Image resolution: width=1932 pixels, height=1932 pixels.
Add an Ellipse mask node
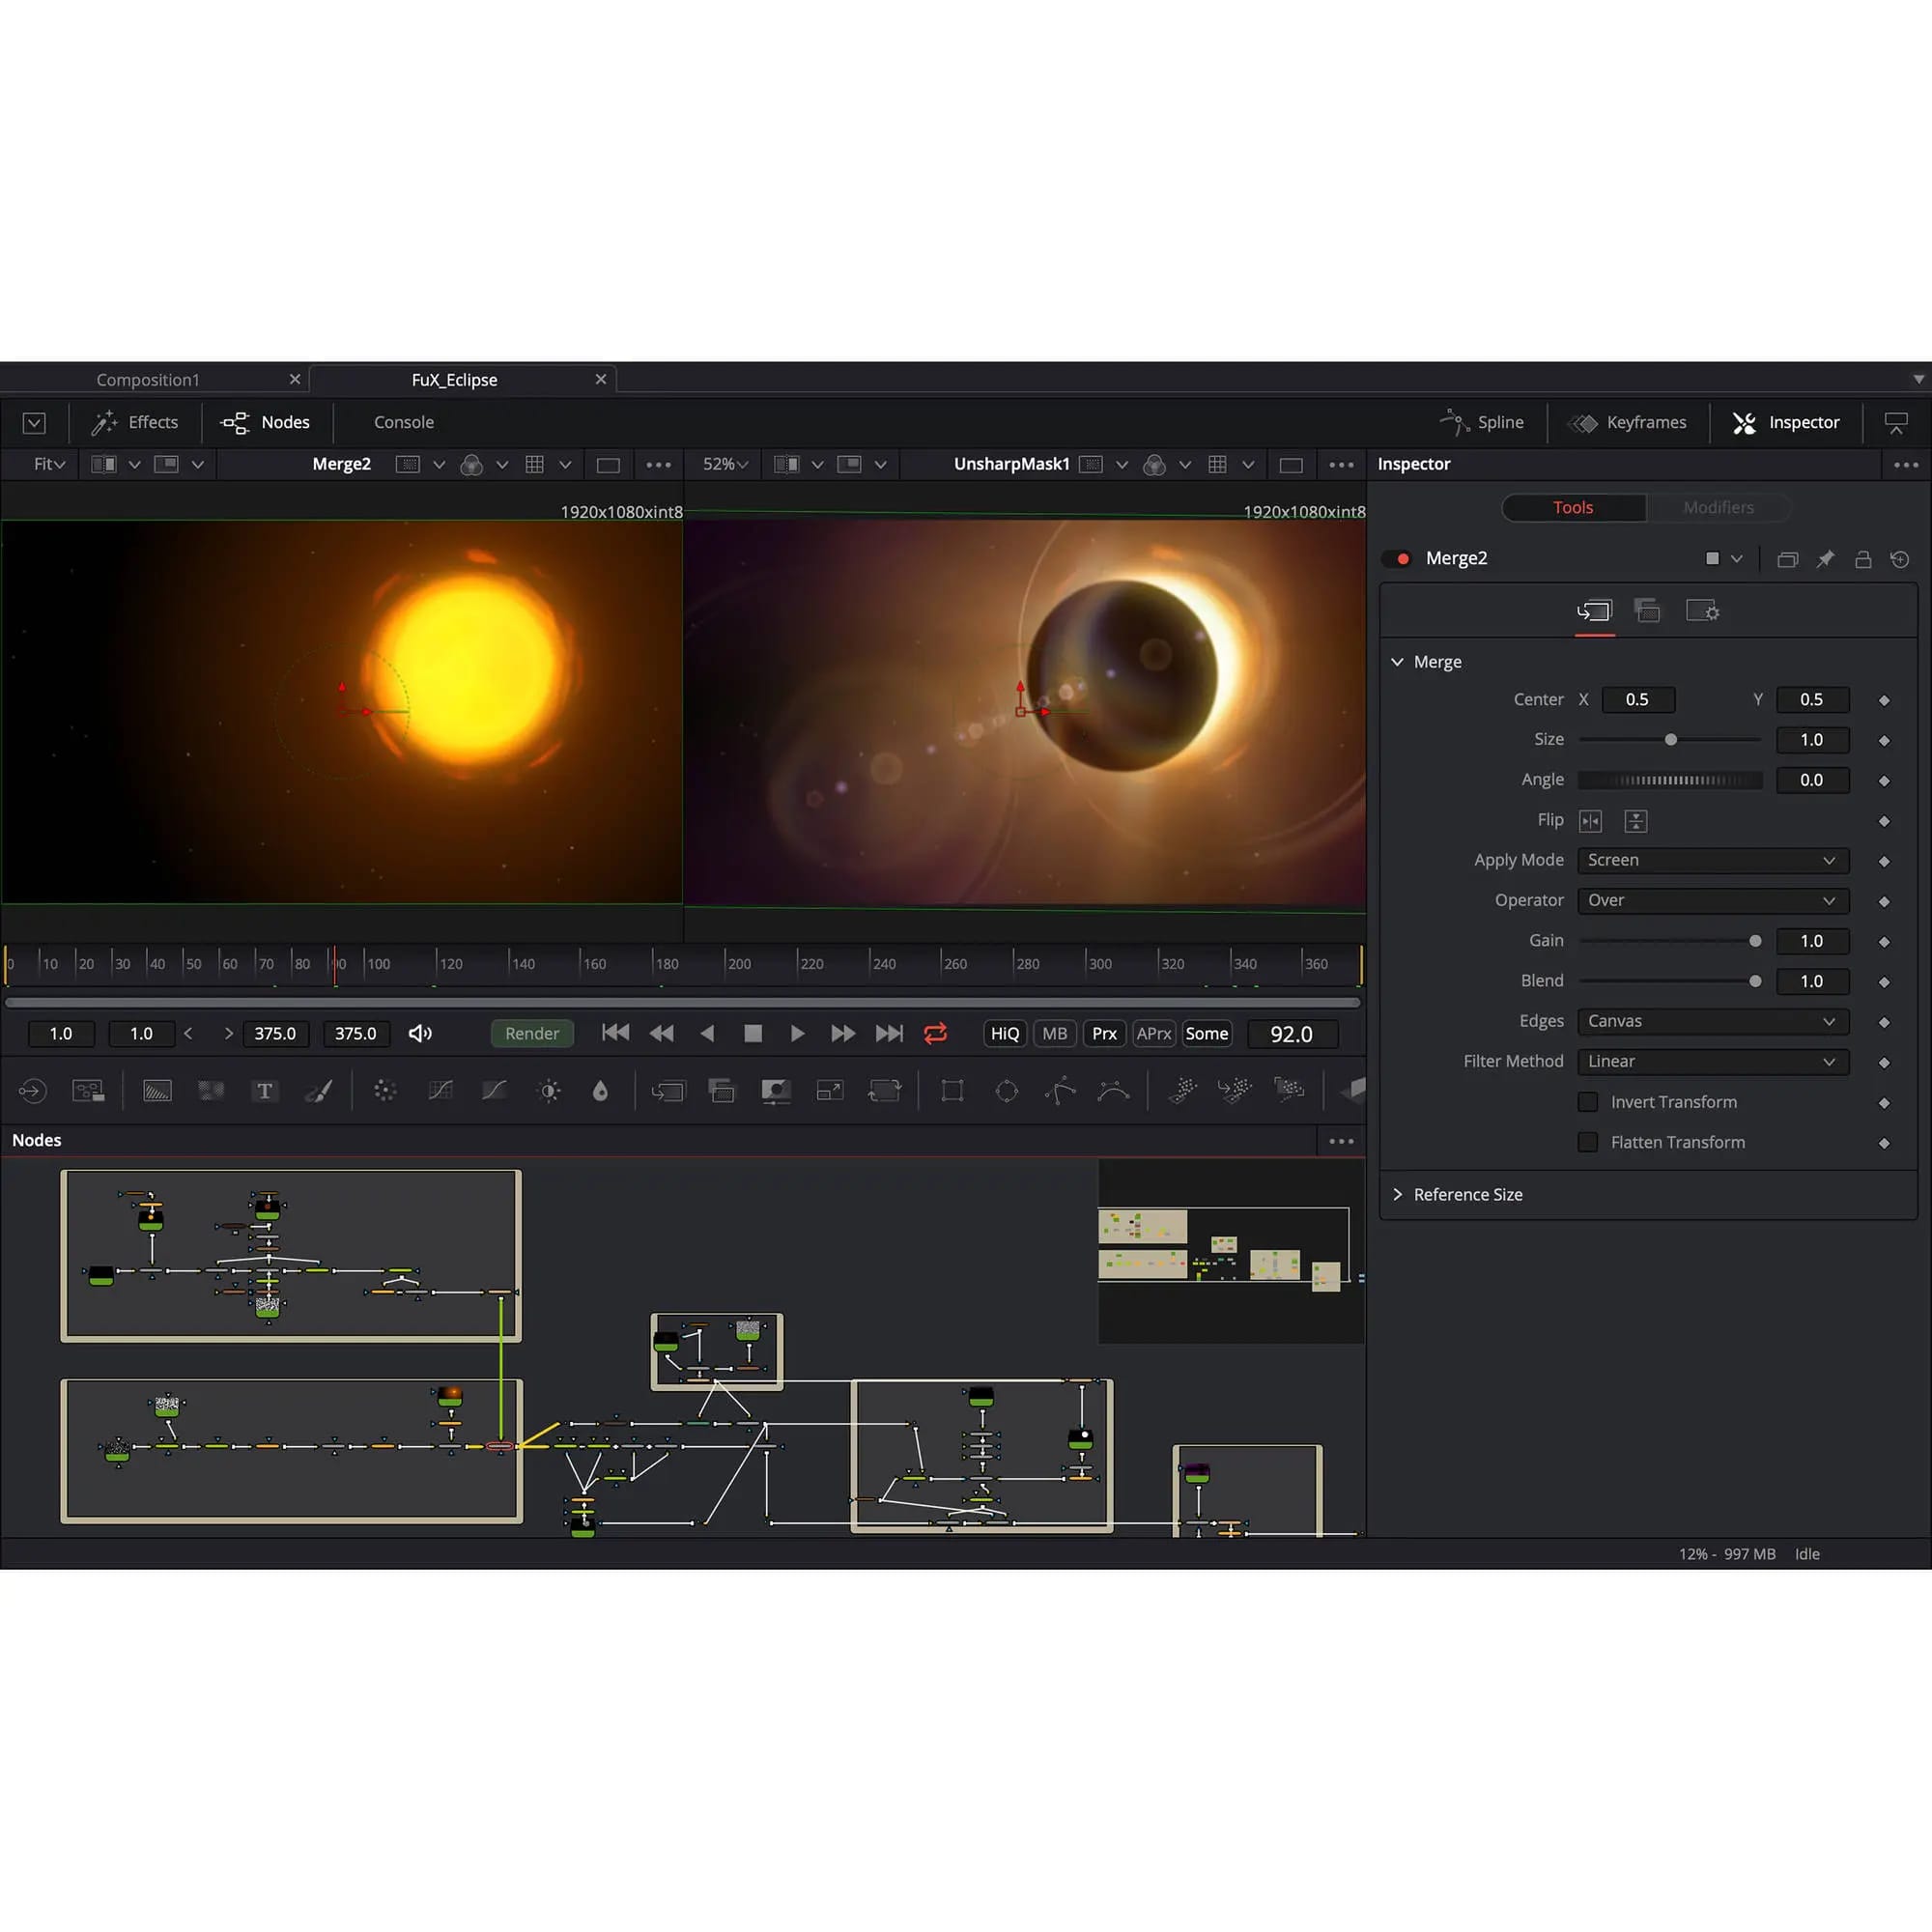(x=1007, y=1090)
